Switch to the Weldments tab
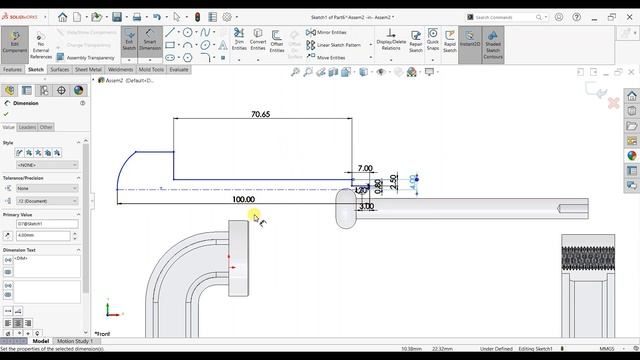The image size is (640, 360). click(120, 69)
